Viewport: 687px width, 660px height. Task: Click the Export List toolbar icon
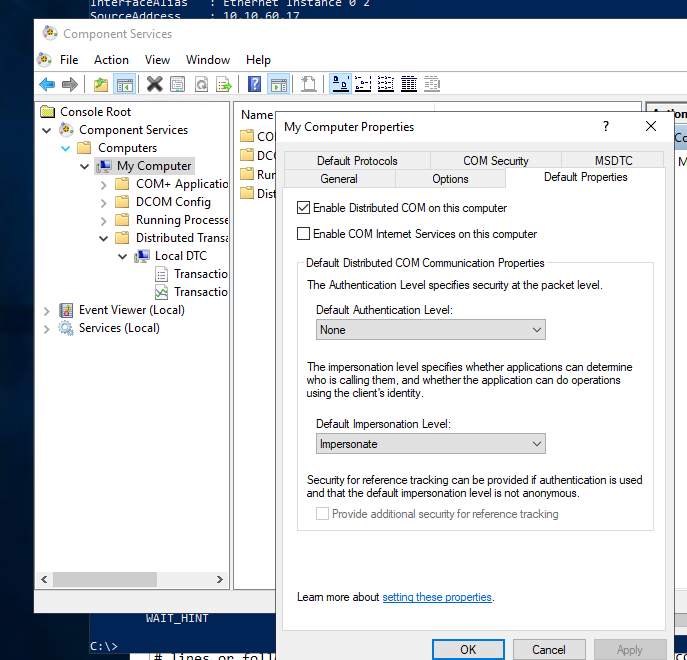[x=224, y=84]
